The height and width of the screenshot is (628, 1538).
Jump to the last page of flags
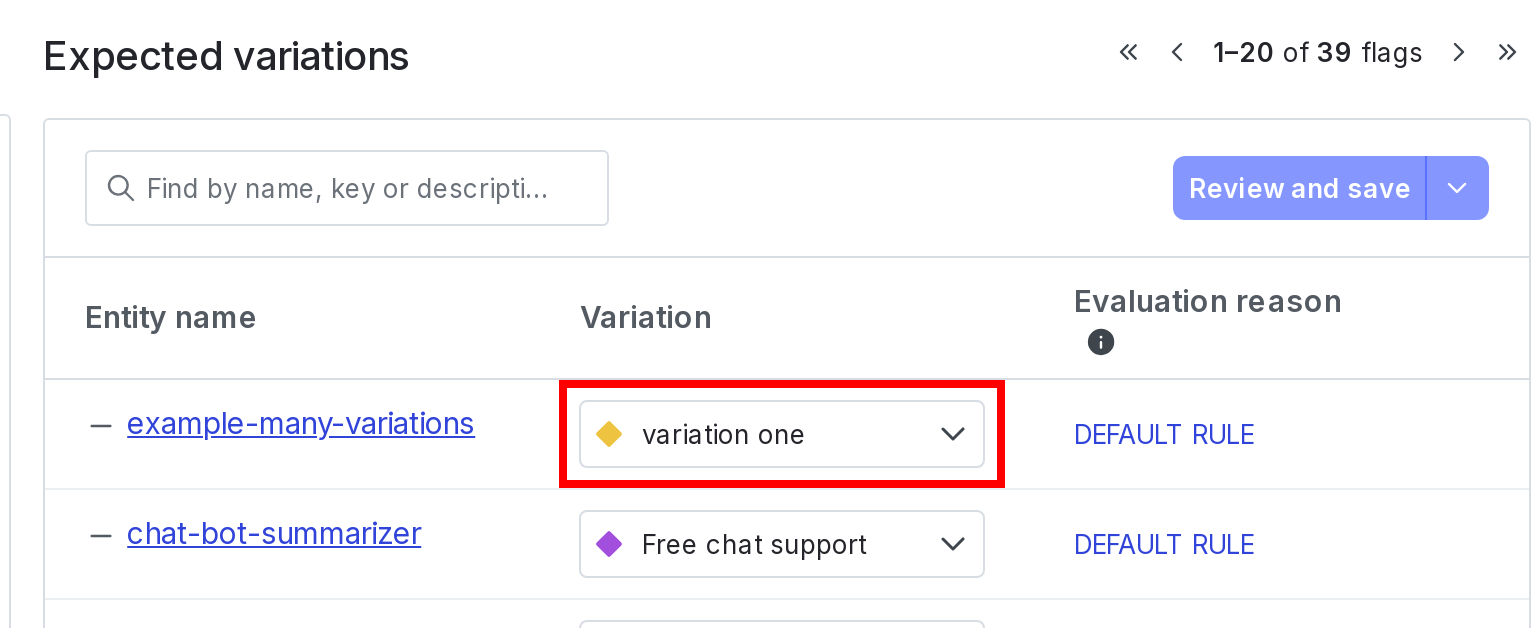click(1507, 52)
